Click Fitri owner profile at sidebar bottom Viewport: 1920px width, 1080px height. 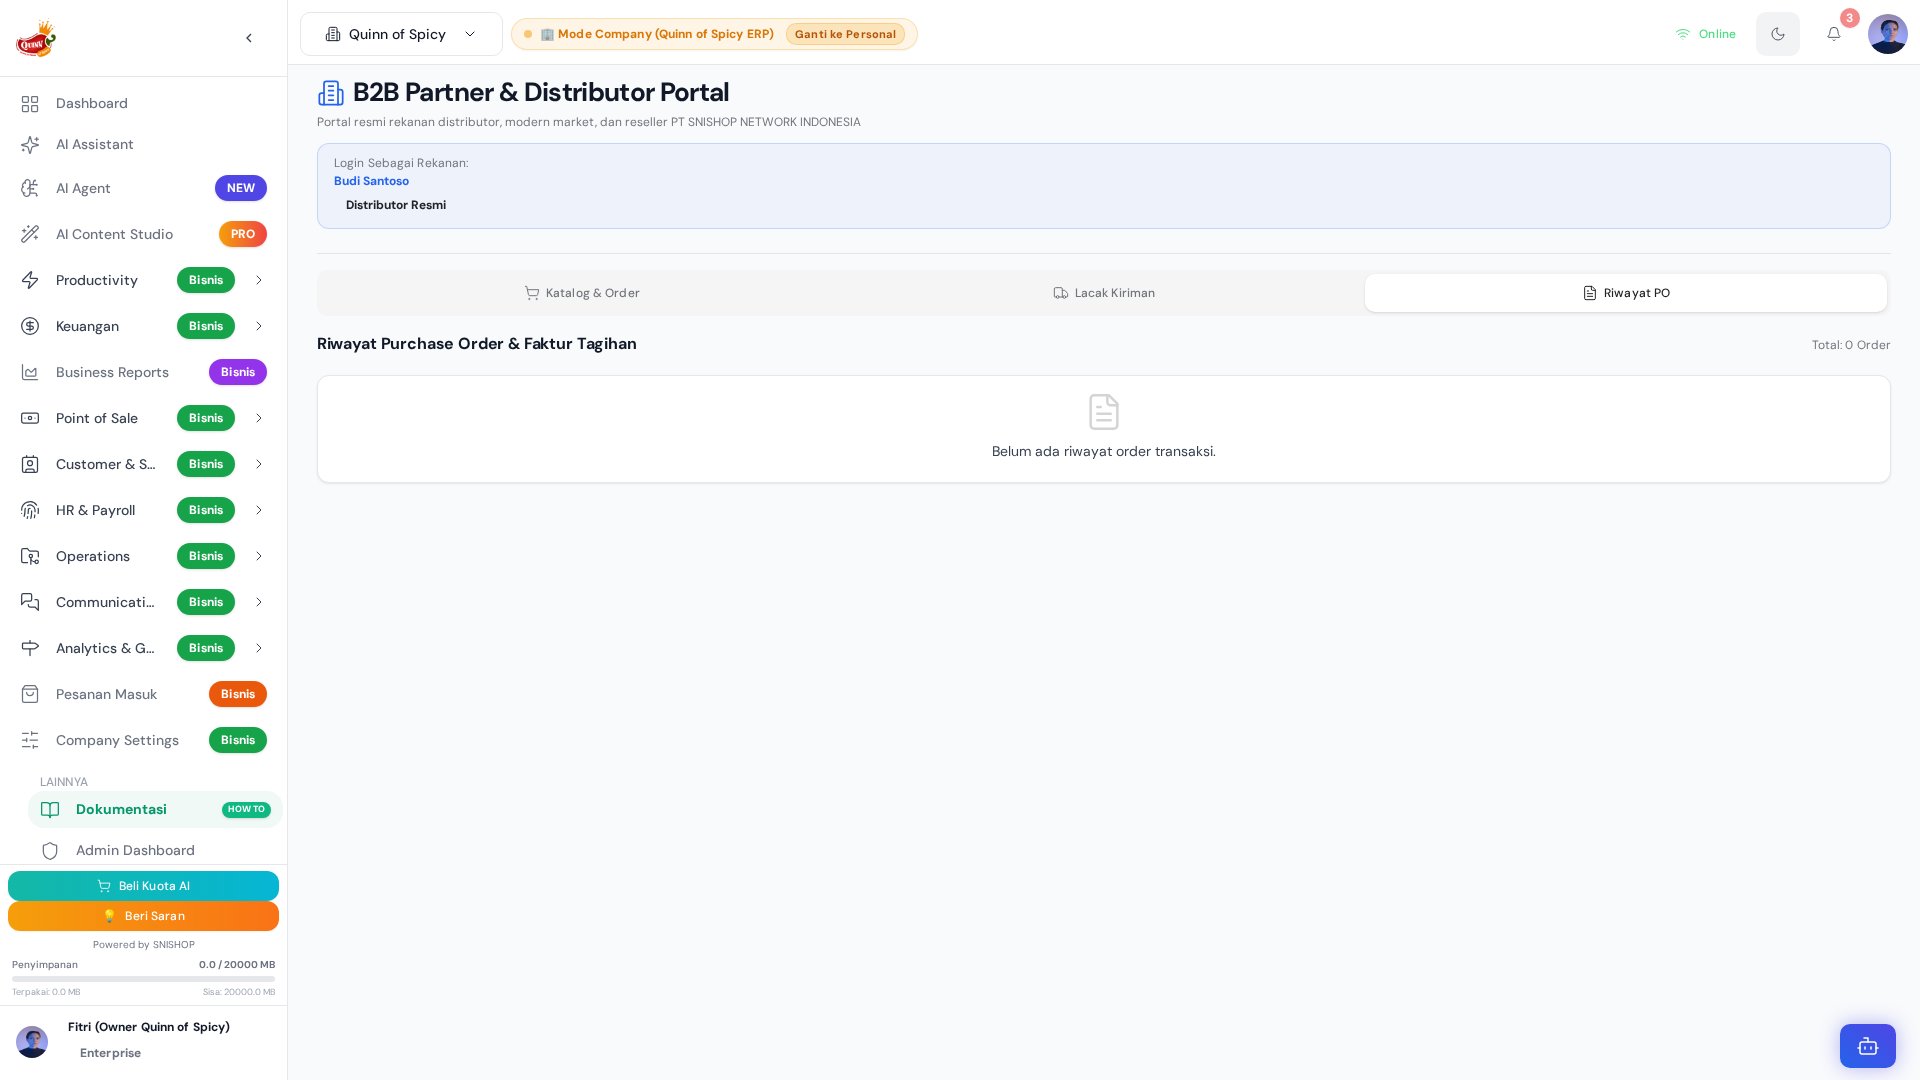(143, 1041)
